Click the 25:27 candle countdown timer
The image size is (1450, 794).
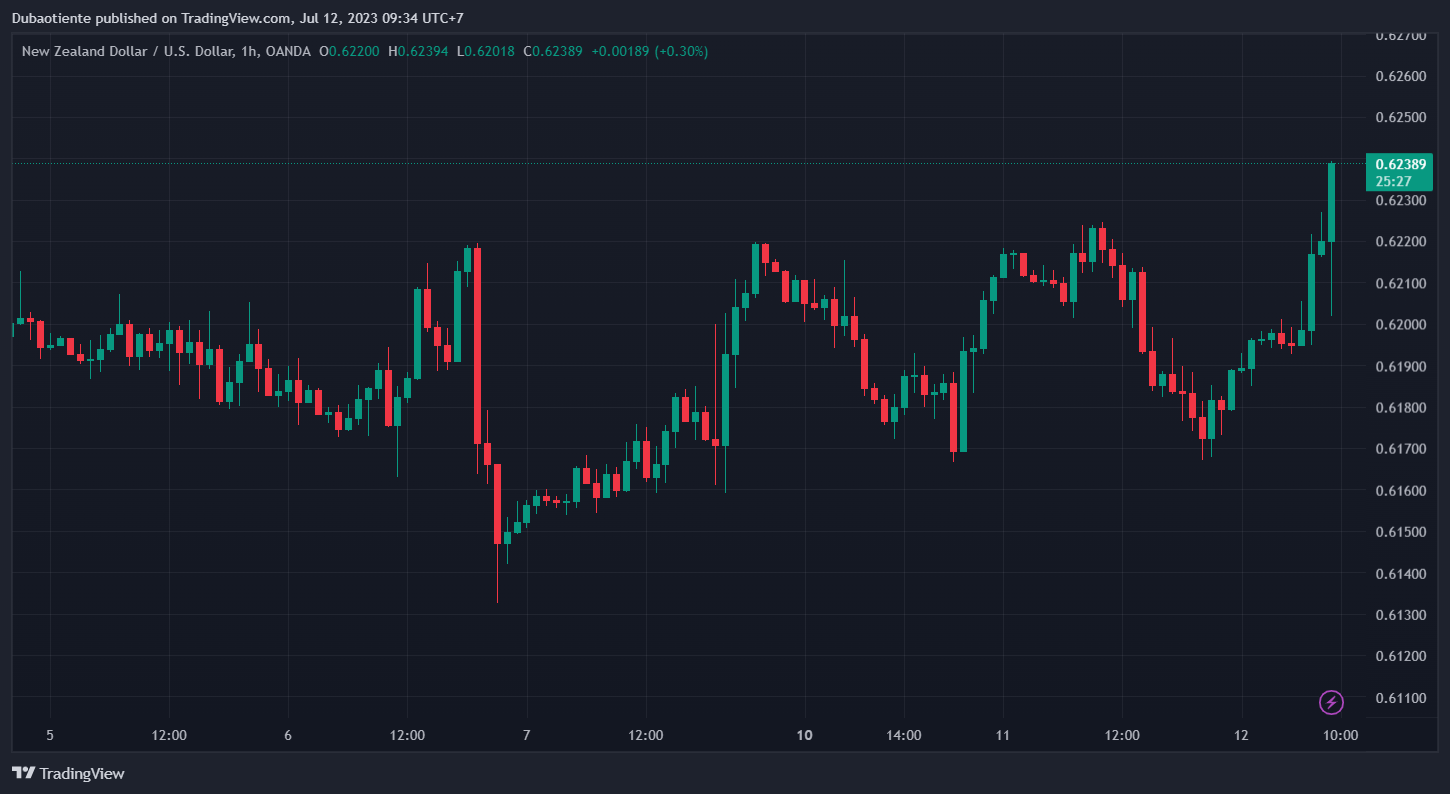[1394, 181]
